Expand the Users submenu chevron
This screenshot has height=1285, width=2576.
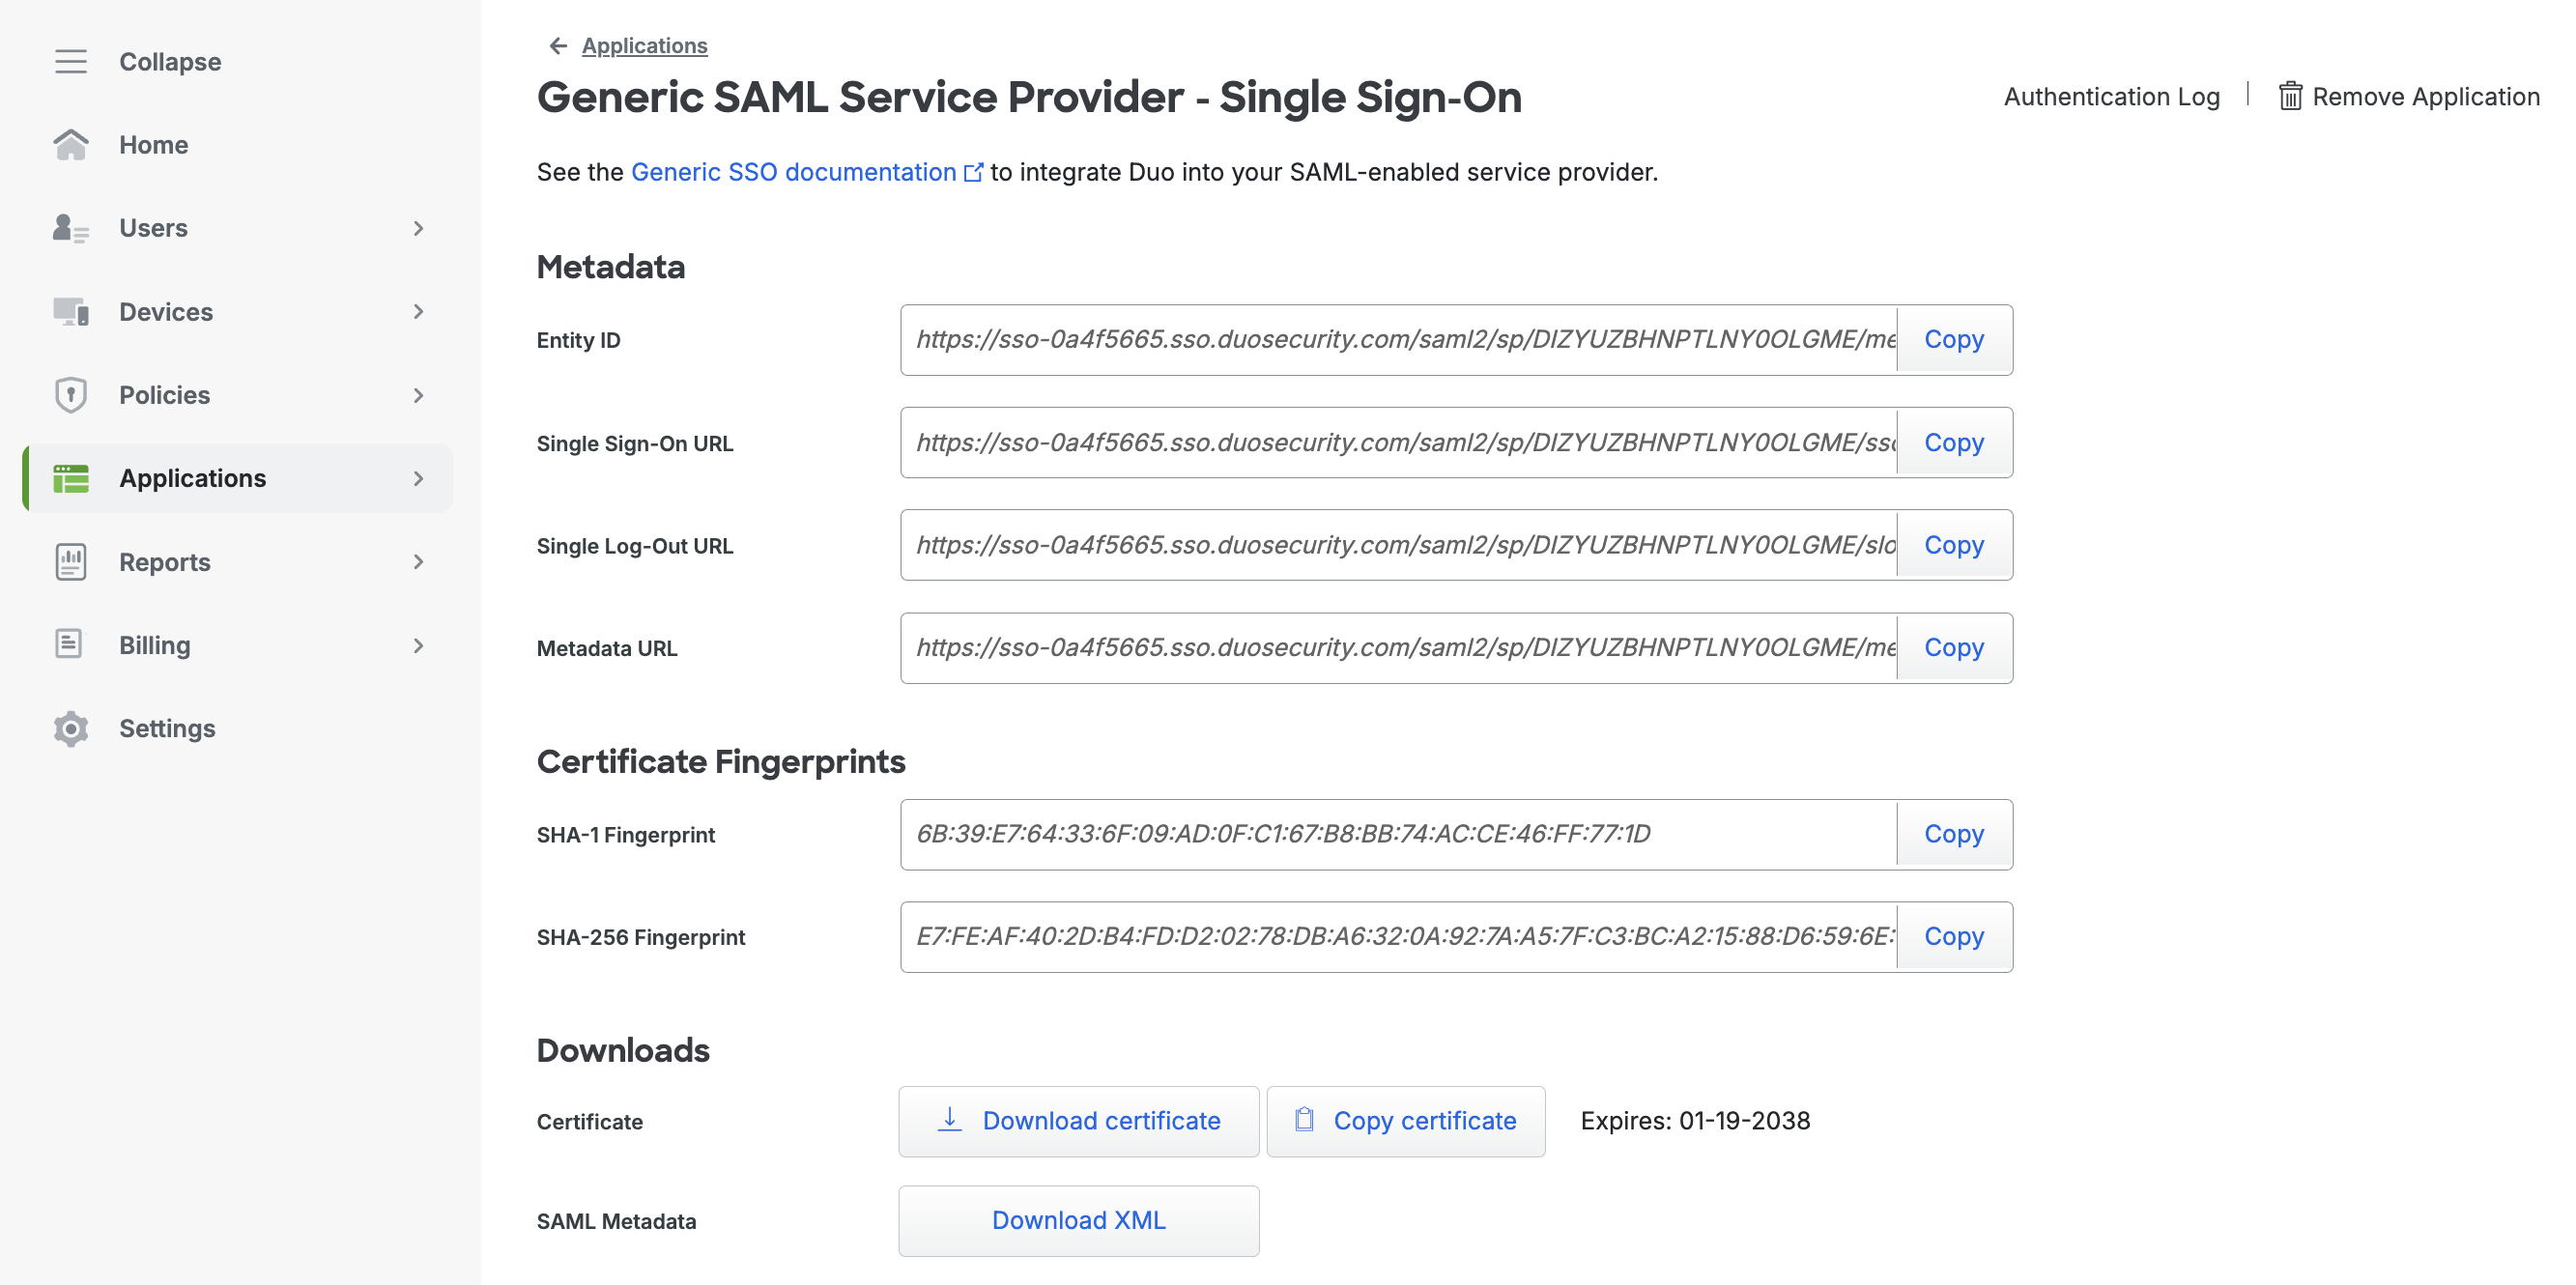[x=418, y=228]
